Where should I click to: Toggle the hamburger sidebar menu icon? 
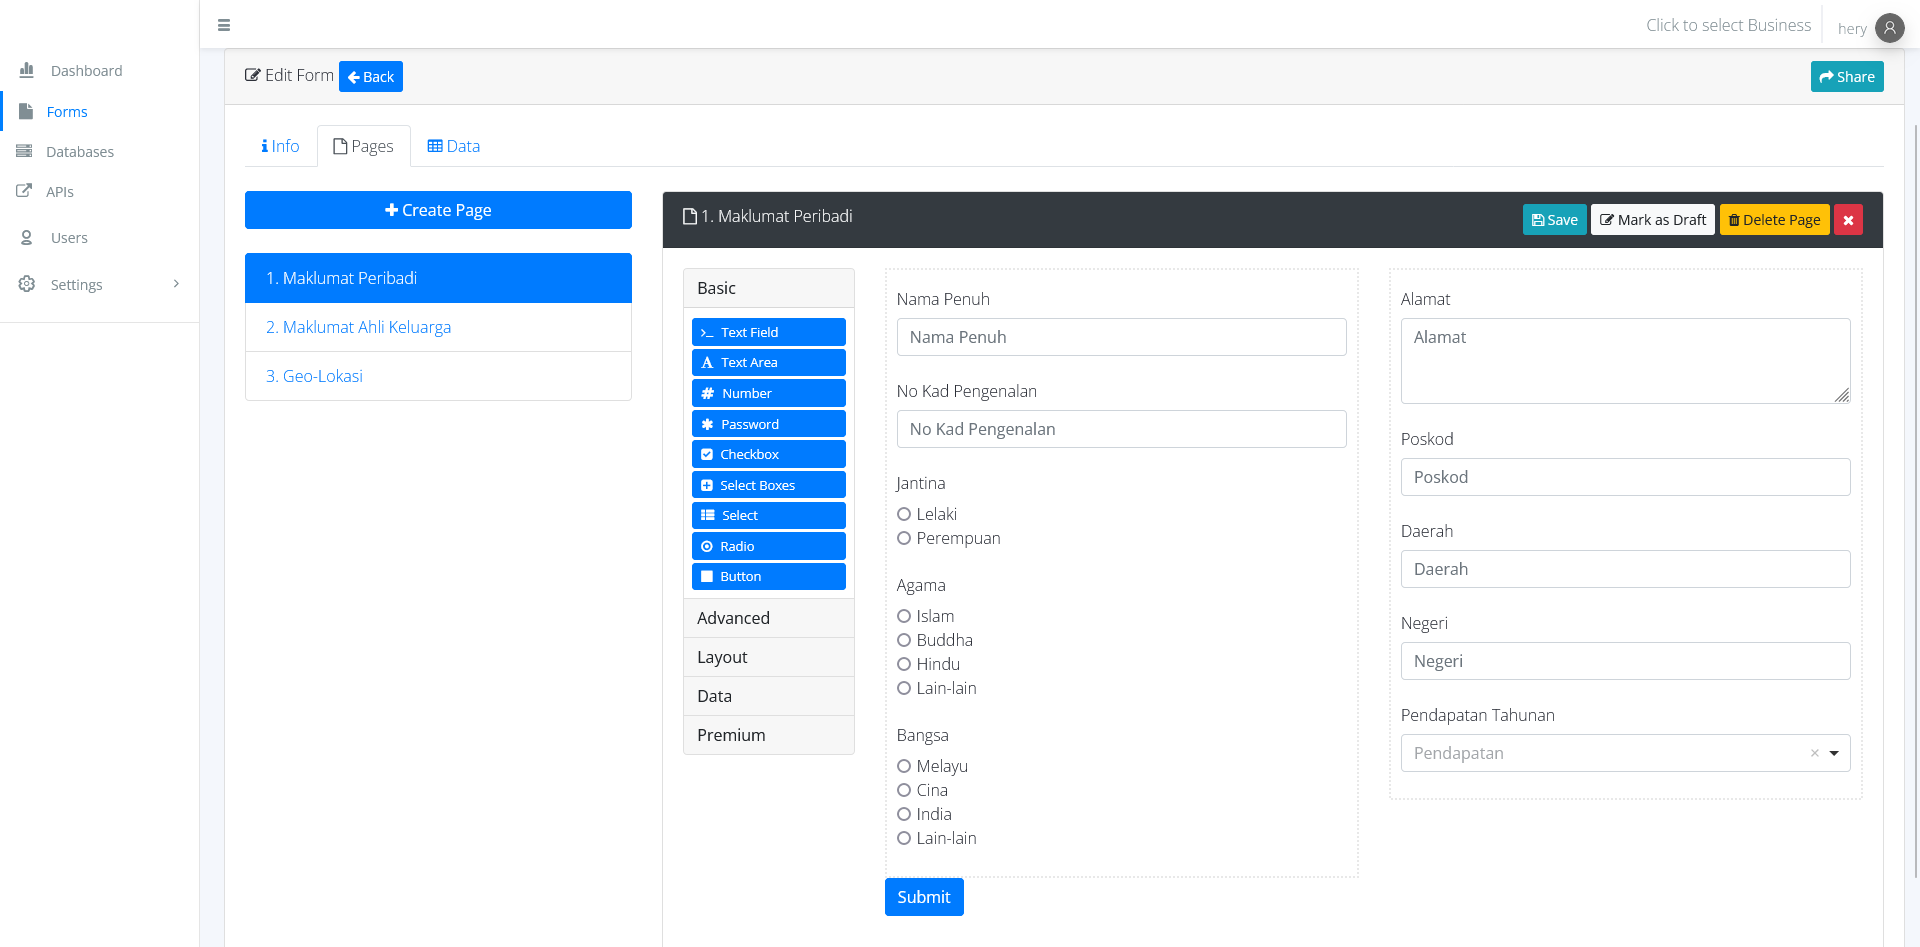coord(224,25)
